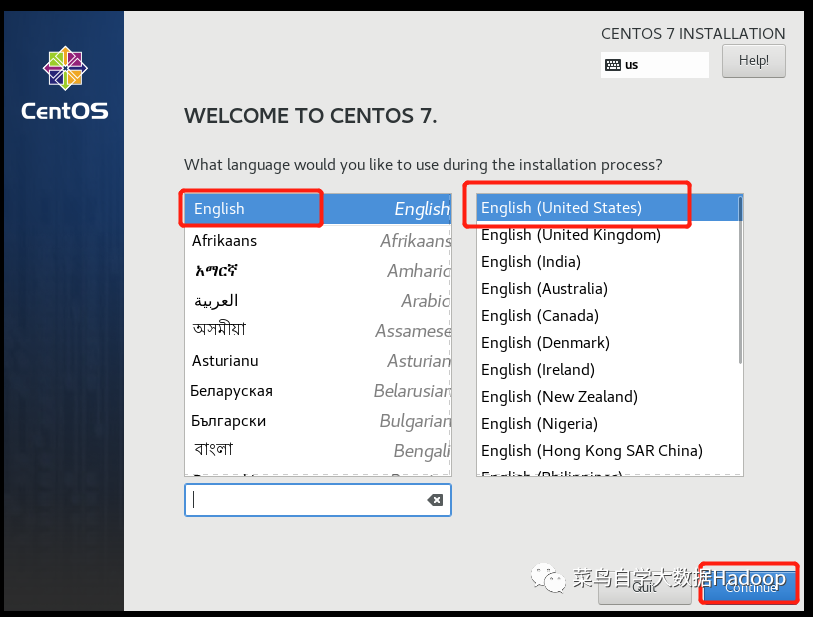This screenshot has height=617, width=813.
Task: Focus the language search input field
Action: 318,500
